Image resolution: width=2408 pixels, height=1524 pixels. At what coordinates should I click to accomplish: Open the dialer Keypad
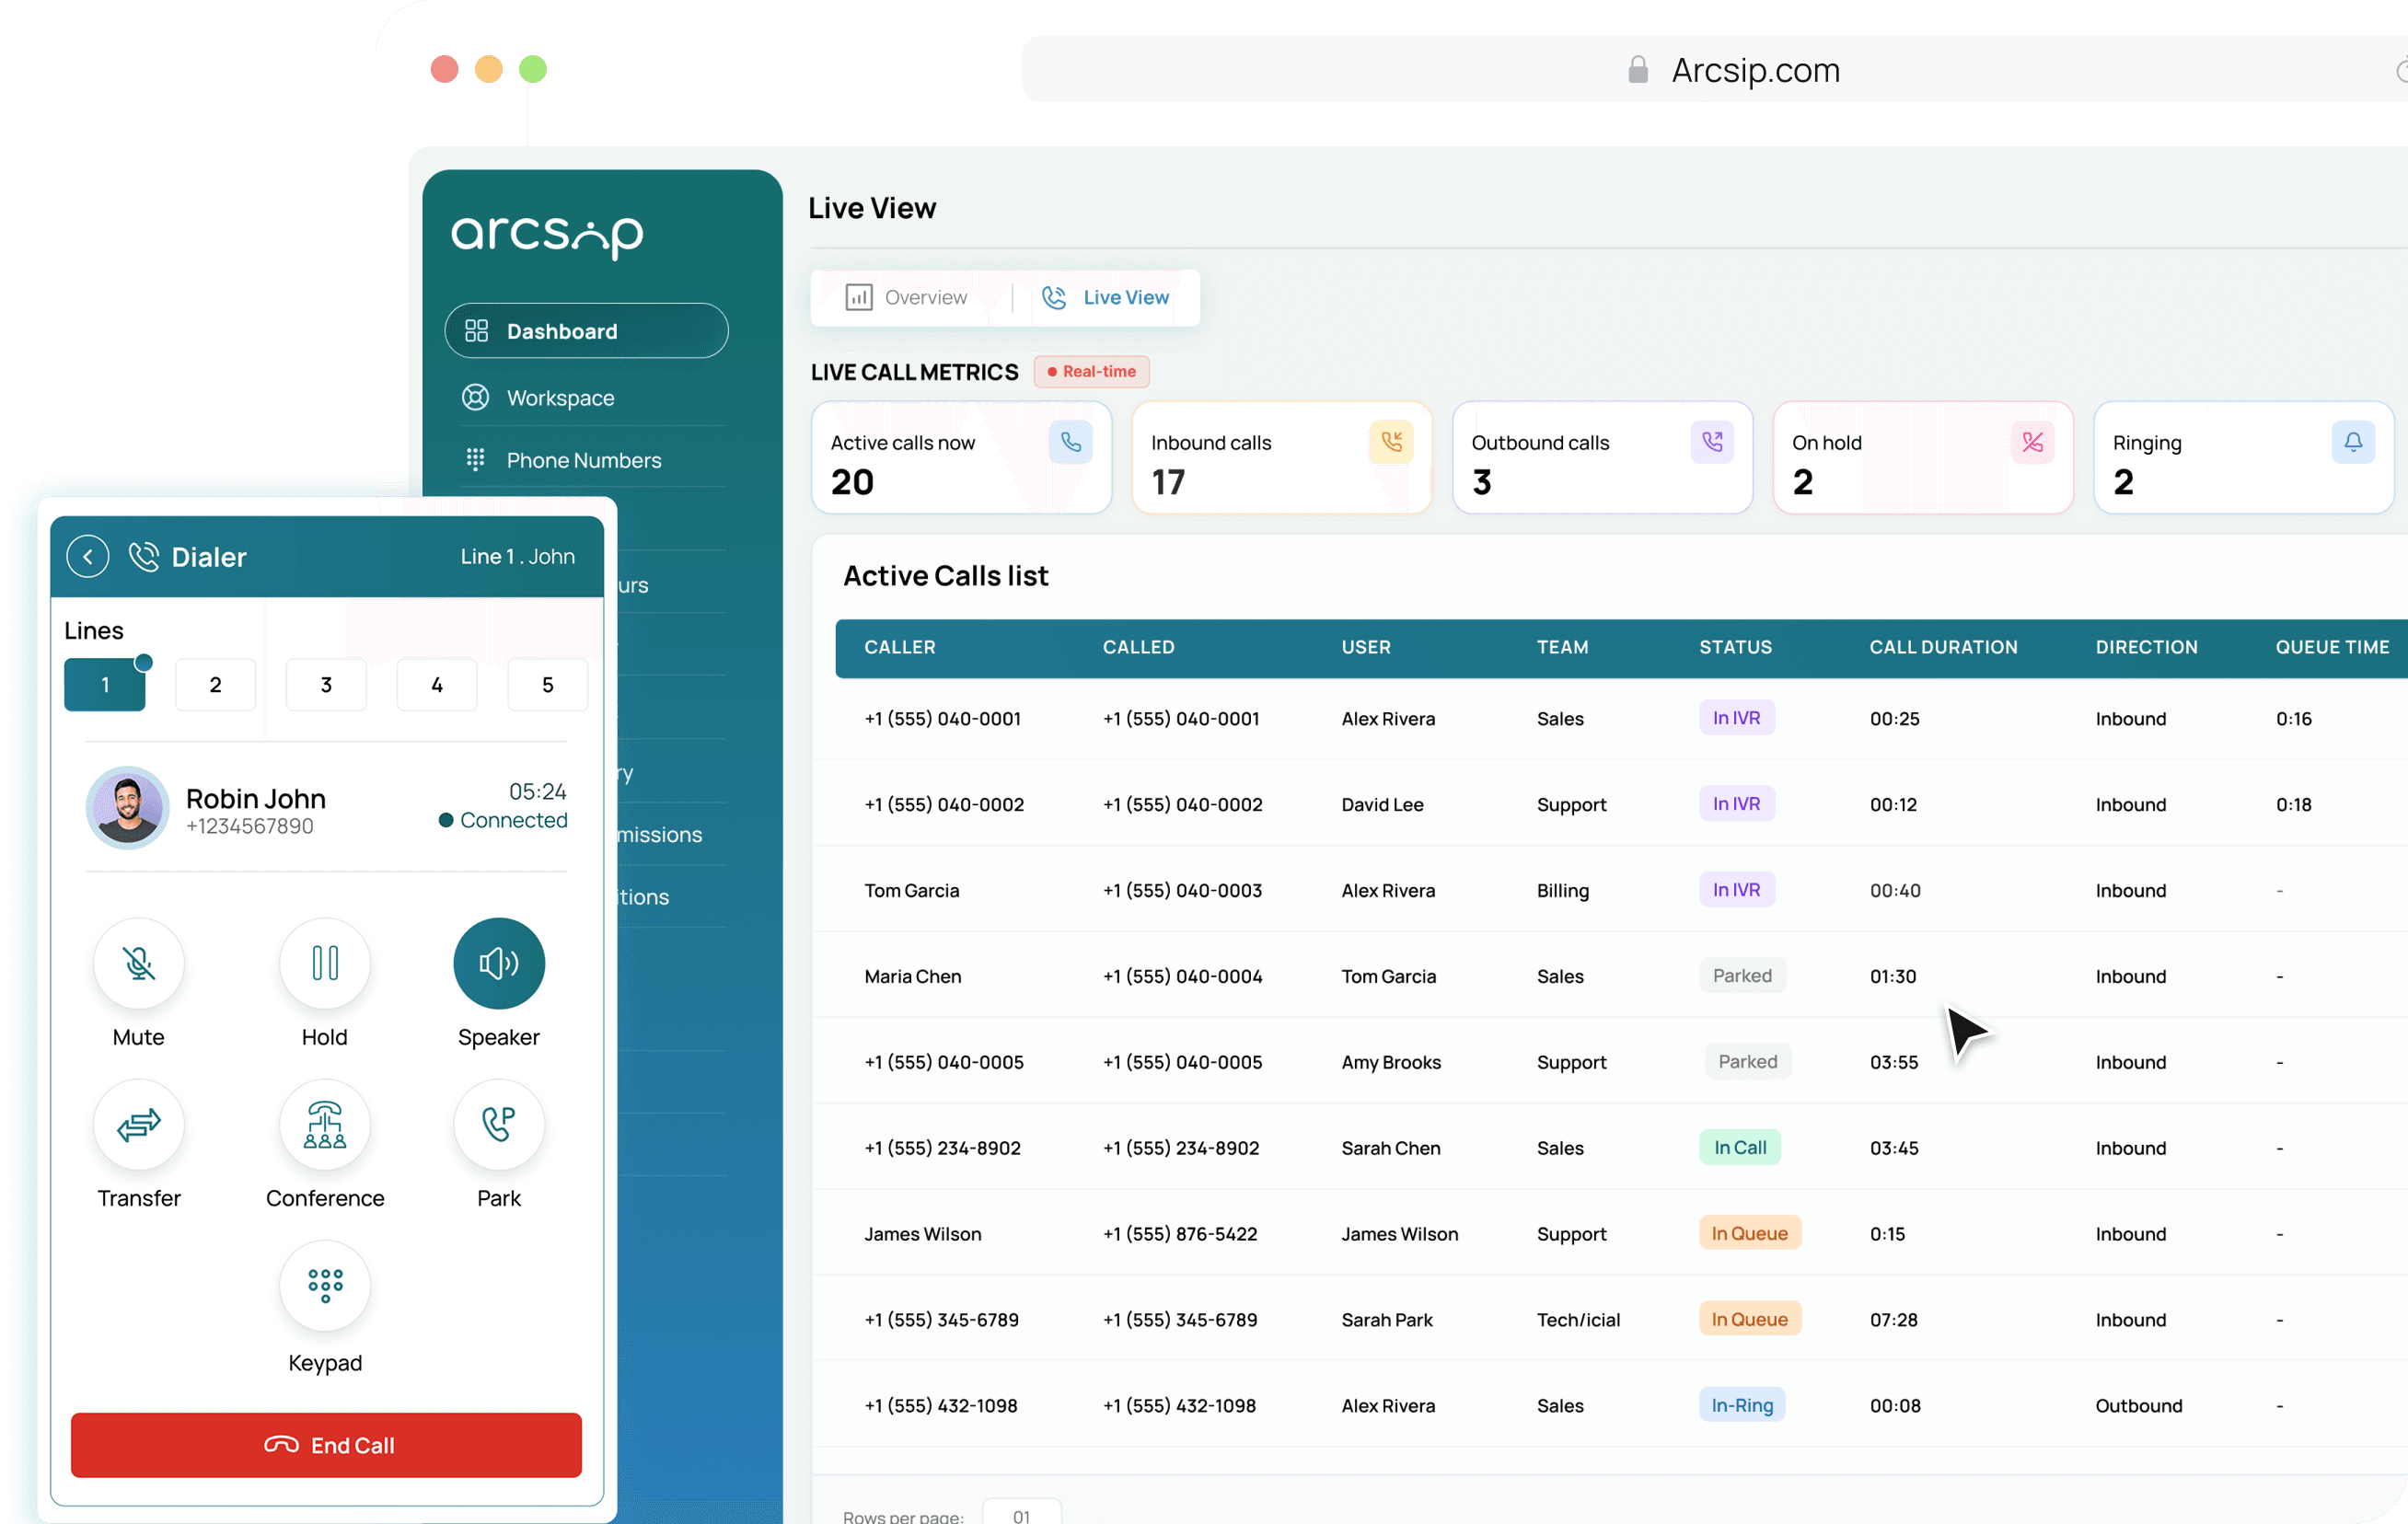pyautogui.click(x=325, y=1285)
